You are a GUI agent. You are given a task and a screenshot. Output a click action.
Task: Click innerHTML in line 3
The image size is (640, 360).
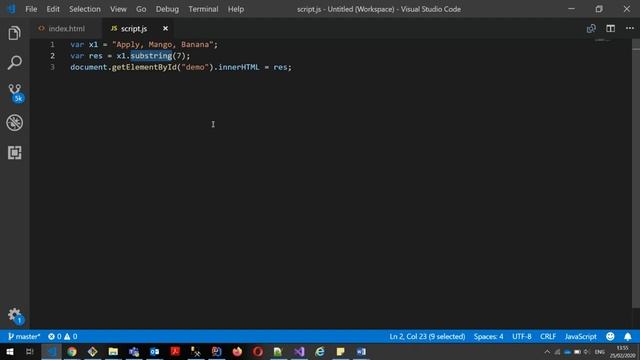tap(239, 67)
